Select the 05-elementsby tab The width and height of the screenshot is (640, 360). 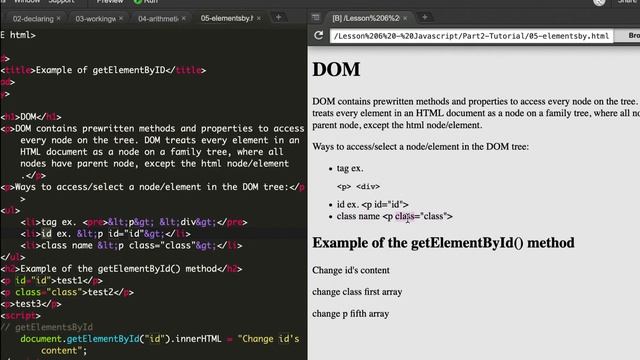tap(227, 18)
